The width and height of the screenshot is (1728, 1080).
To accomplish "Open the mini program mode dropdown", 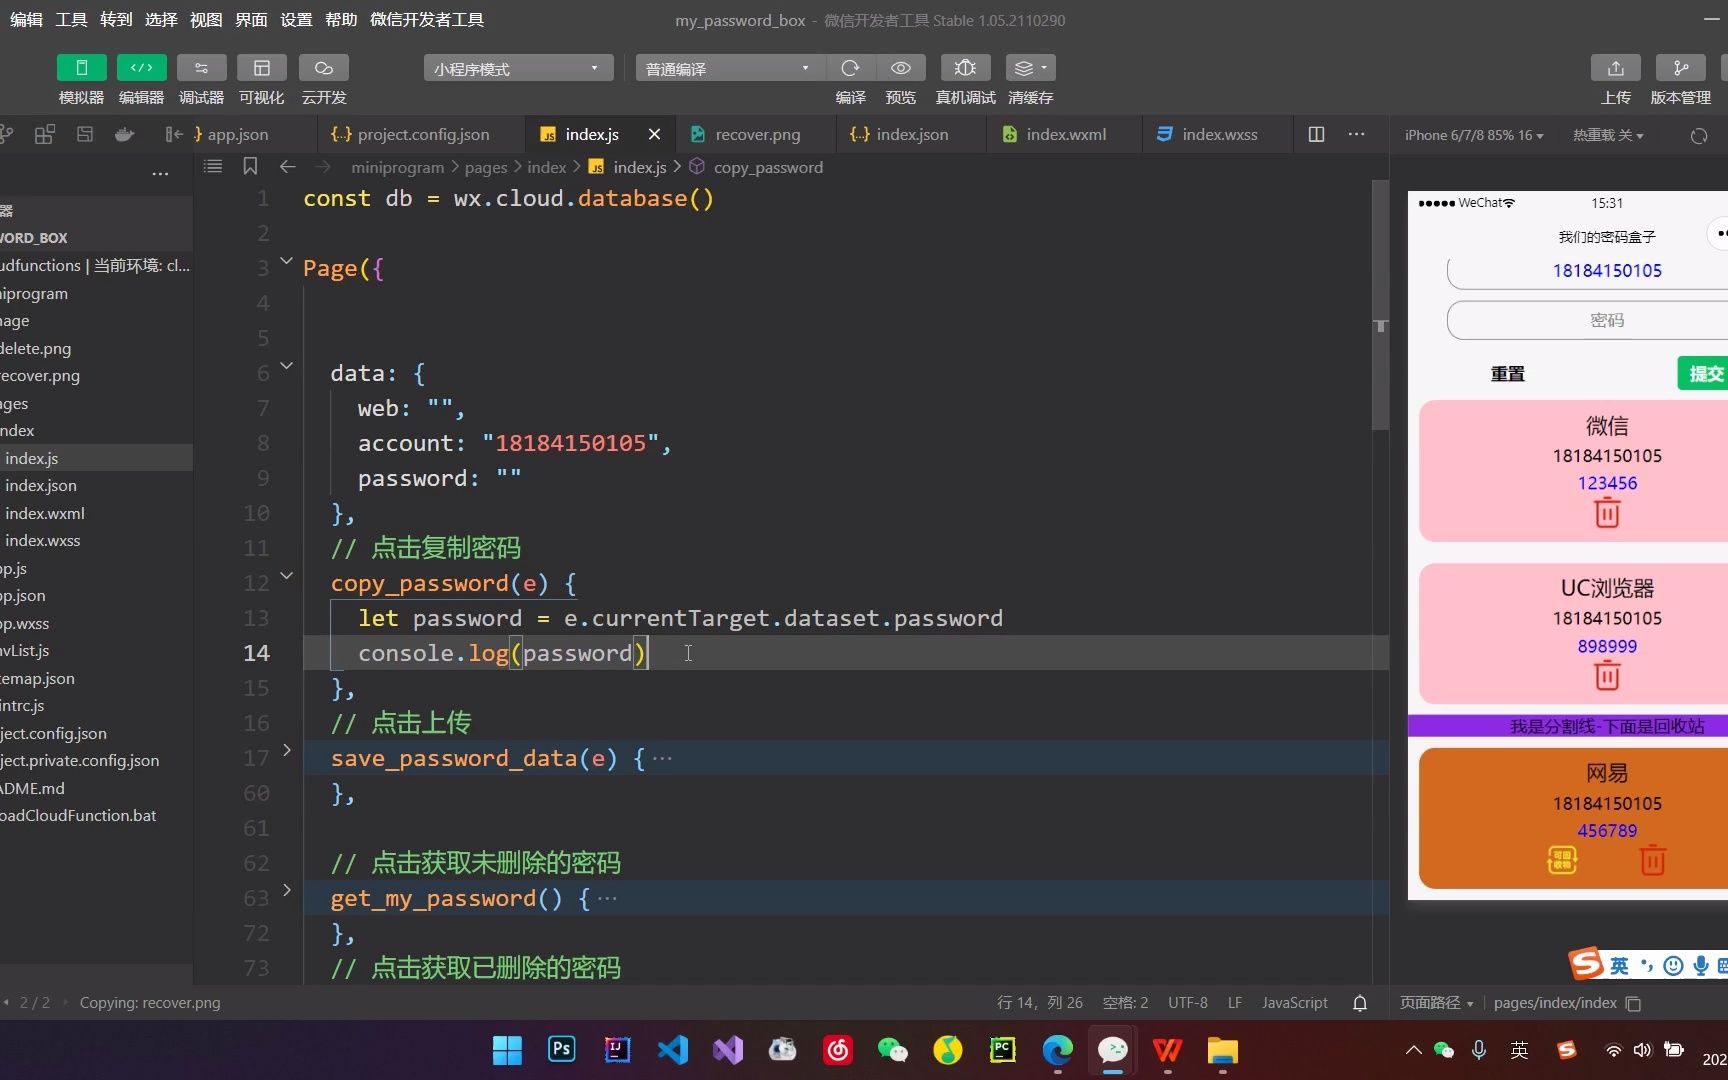I will pos(518,68).
